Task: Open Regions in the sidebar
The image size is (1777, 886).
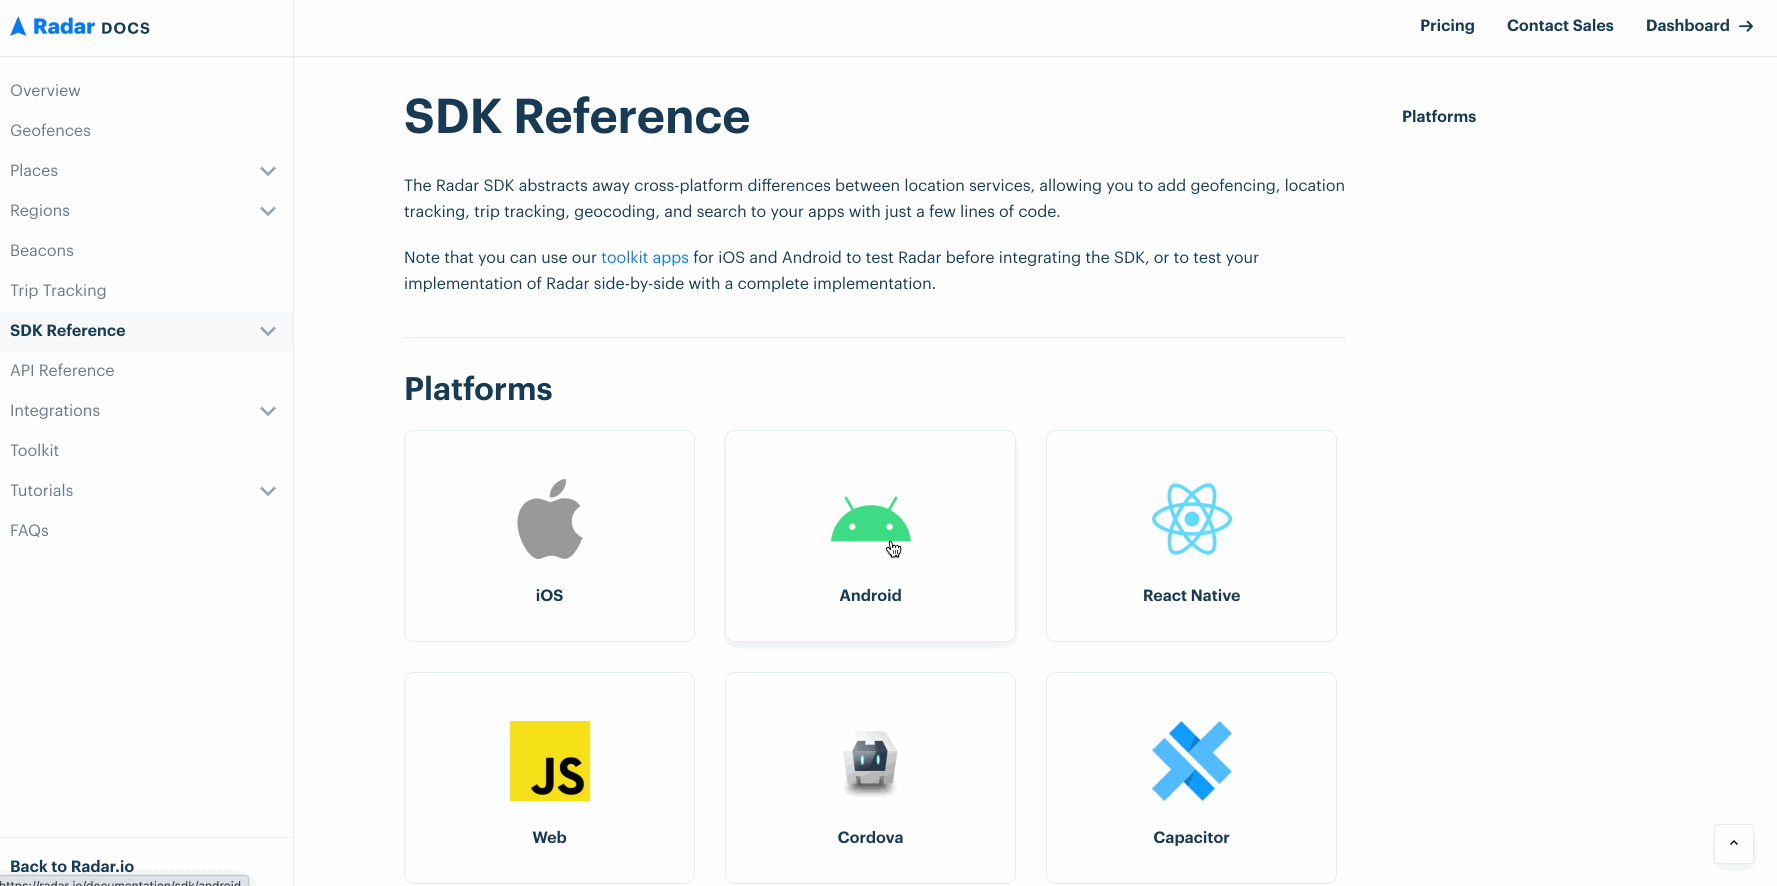Action: tap(40, 211)
